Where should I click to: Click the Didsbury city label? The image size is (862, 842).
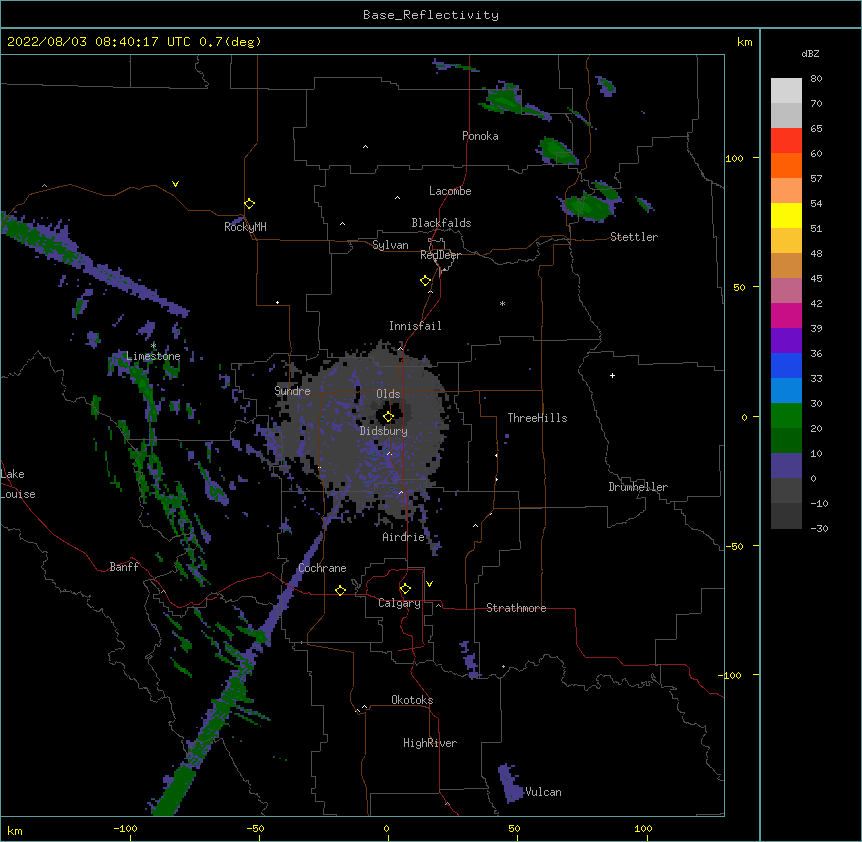pos(384,431)
